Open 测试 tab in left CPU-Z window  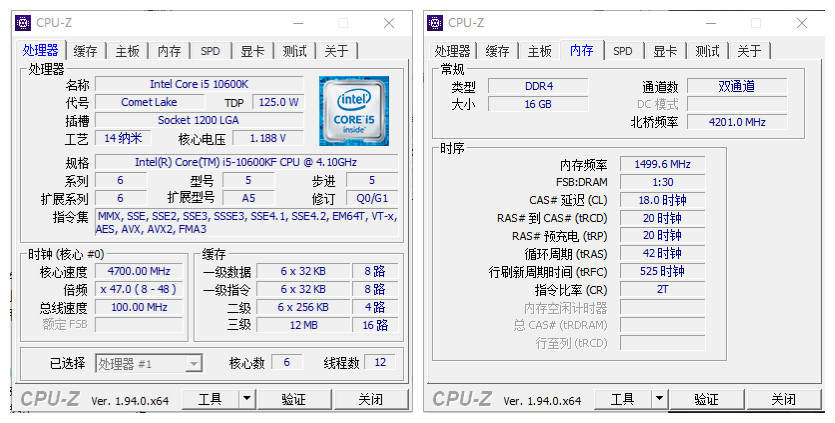pos(294,51)
